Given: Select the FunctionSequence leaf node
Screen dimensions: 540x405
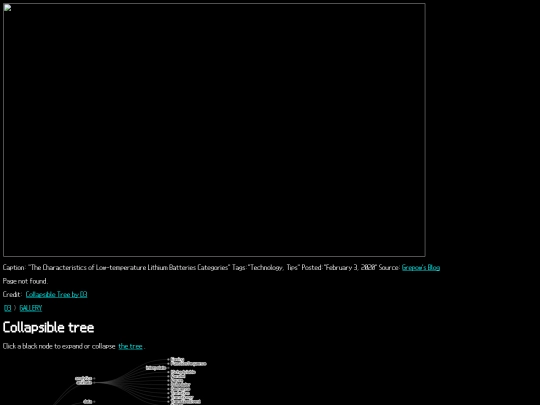Looking at the screenshot, I should [x=188, y=364].
